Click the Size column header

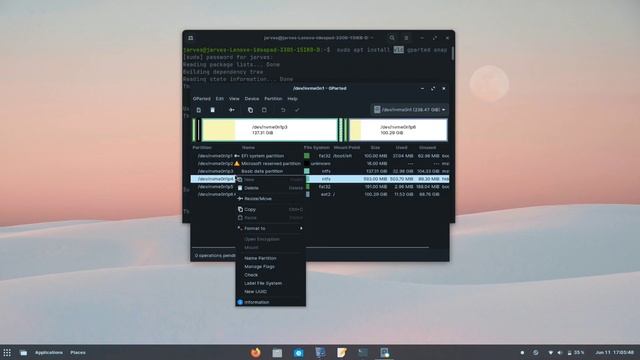[375, 148]
